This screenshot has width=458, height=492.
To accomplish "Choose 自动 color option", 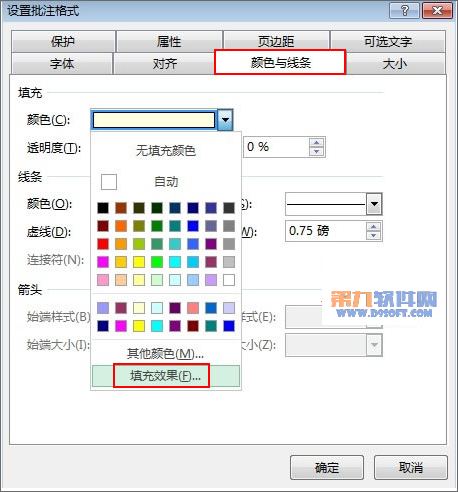I will [166, 182].
